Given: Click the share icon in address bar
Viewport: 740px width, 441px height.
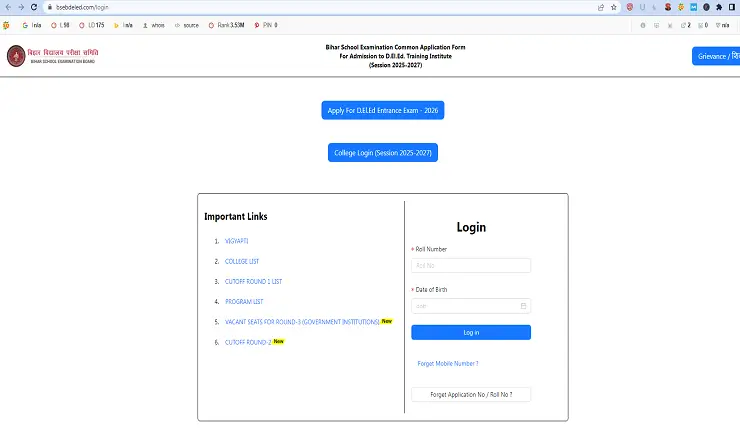Looking at the screenshot, I should tap(600, 7).
